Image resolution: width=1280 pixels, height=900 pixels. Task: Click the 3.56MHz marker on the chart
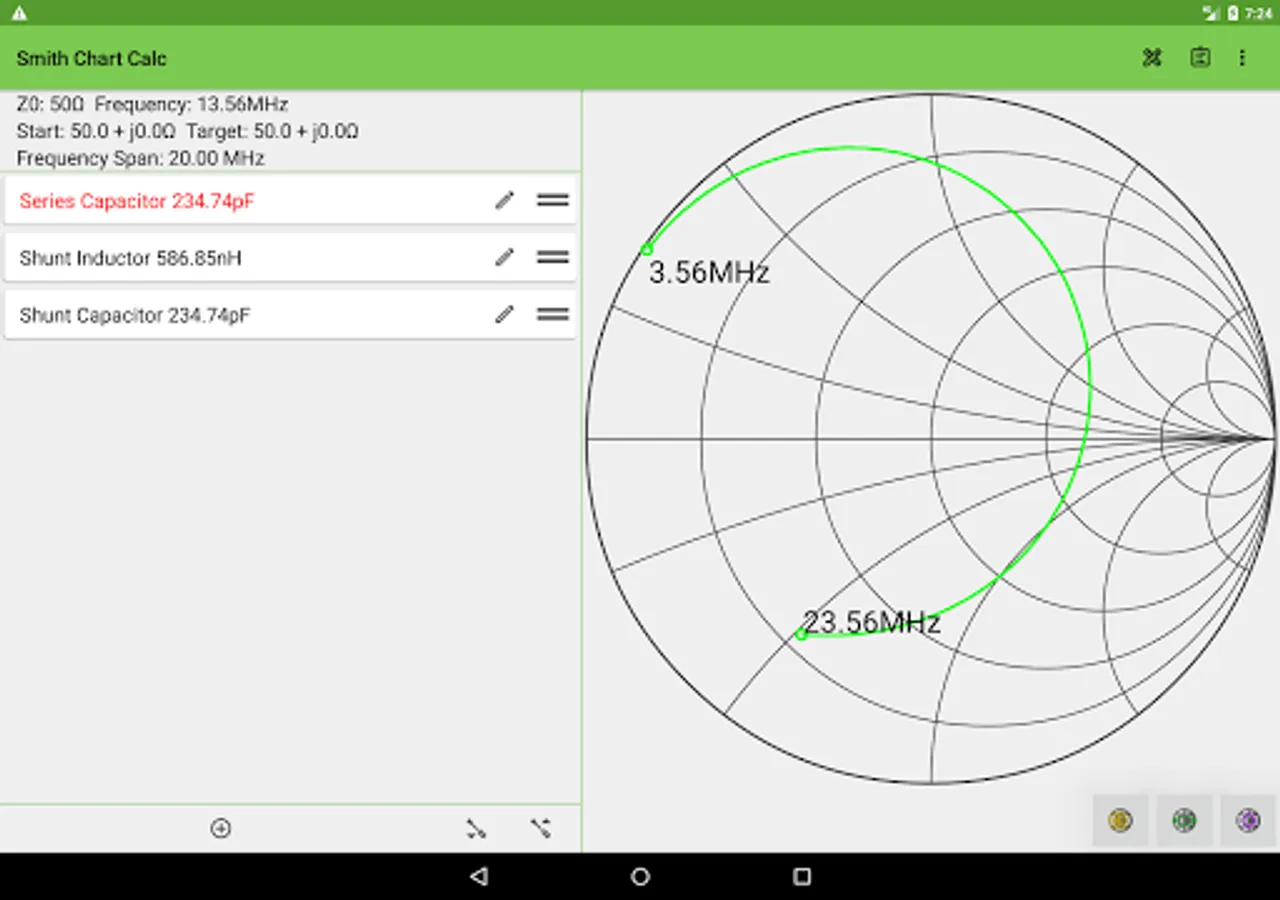[647, 249]
